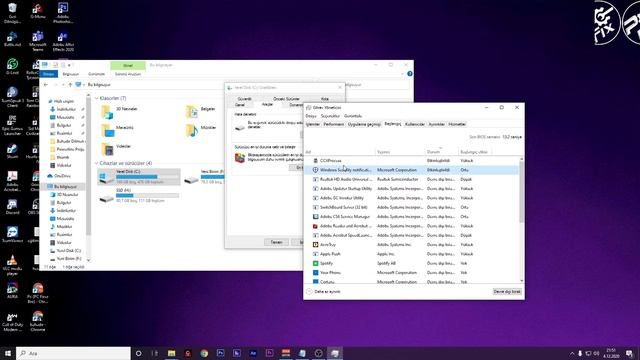Click Tamam in disk properties dialog
The width and height of the screenshot is (640, 360).
click(276, 242)
